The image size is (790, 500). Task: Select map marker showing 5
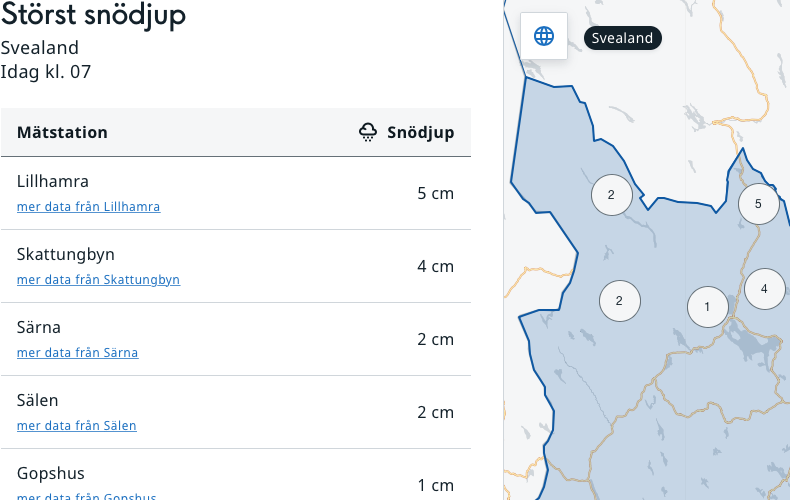[x=758, y=204]
